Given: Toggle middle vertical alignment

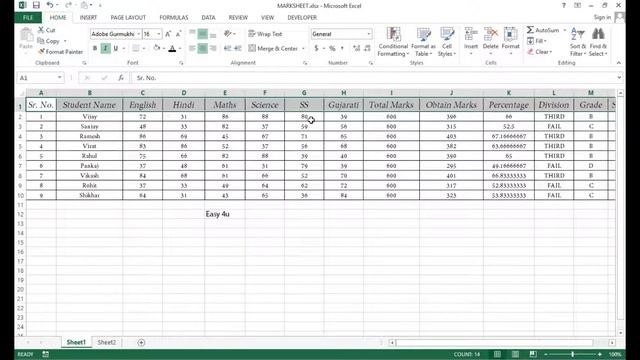Looking at the screenshot, I should point(202,34).
